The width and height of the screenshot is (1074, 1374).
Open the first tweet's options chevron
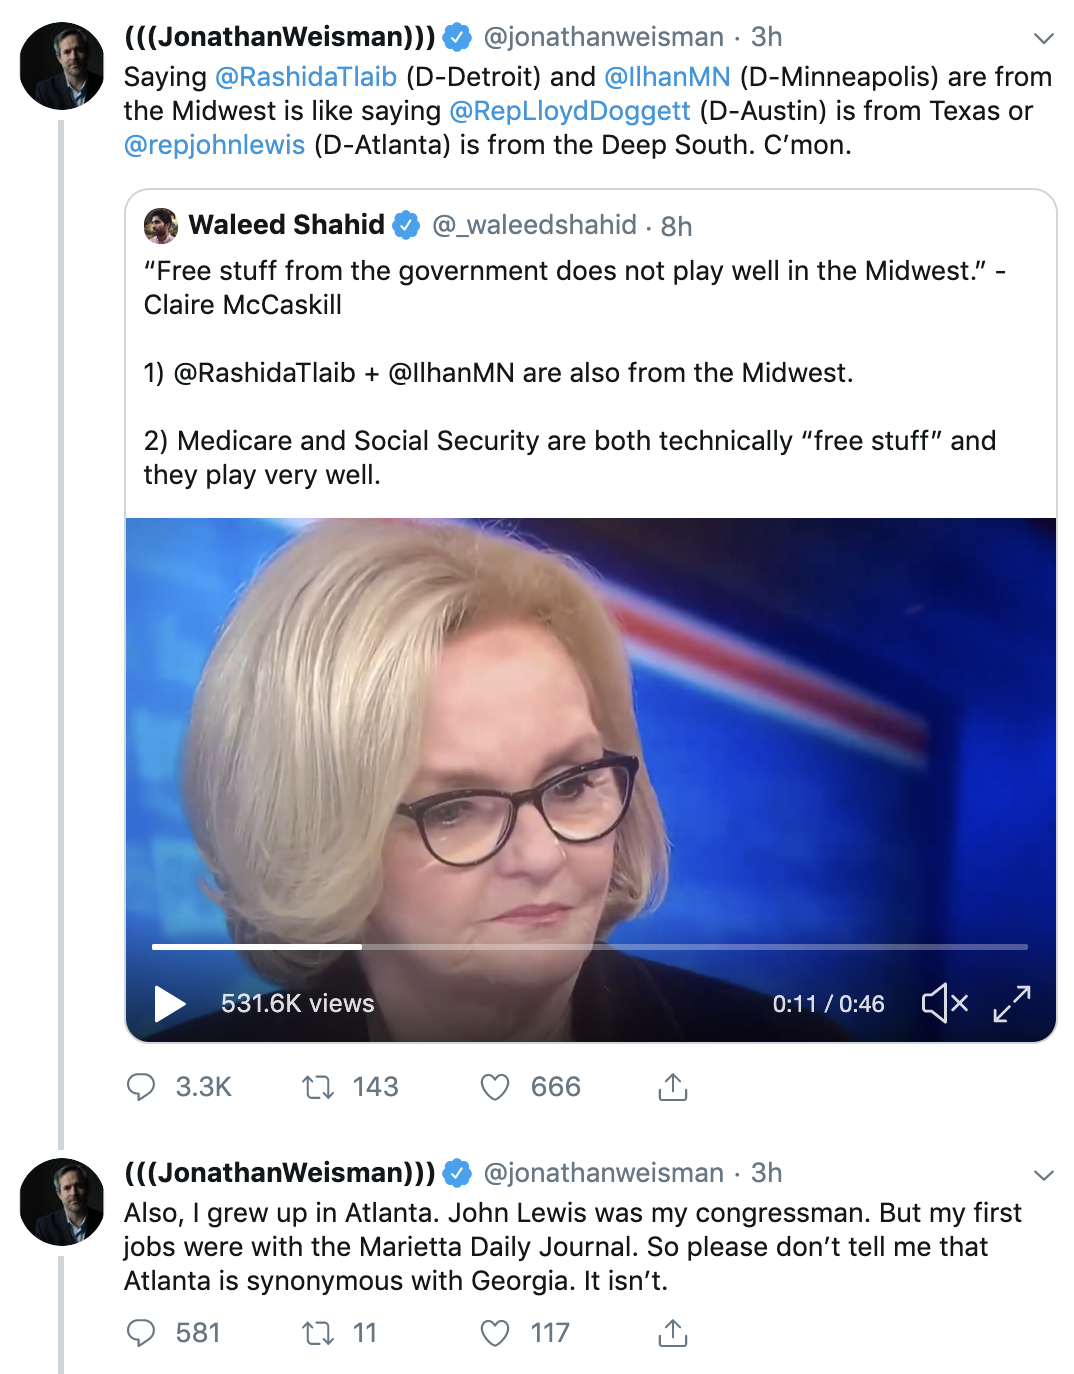tap(1044, 39)
